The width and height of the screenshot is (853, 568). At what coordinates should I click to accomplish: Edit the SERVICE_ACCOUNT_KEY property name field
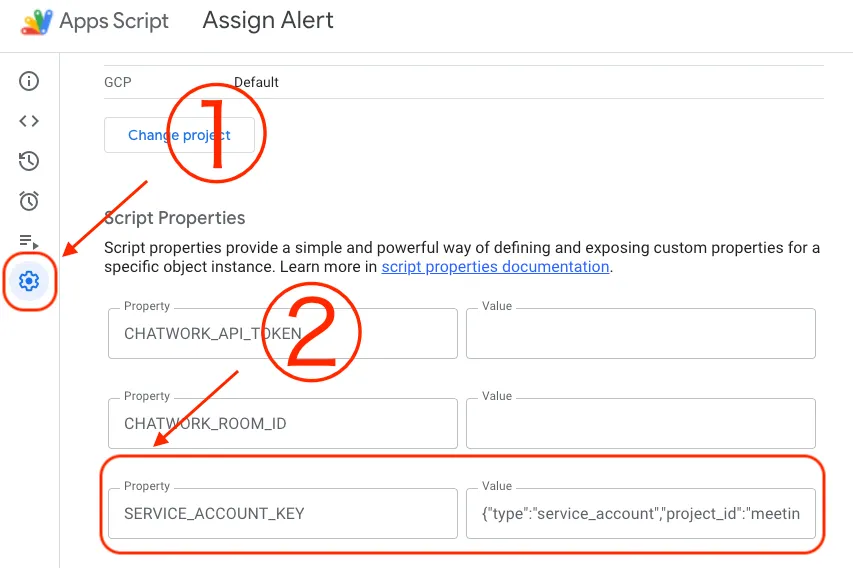point(282,514)
